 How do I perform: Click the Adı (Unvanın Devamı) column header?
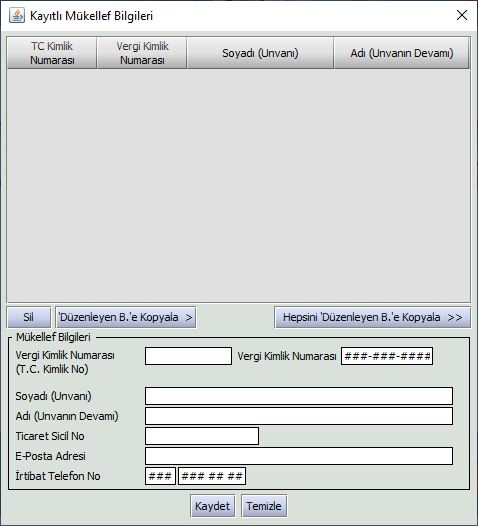coord(402,53)
